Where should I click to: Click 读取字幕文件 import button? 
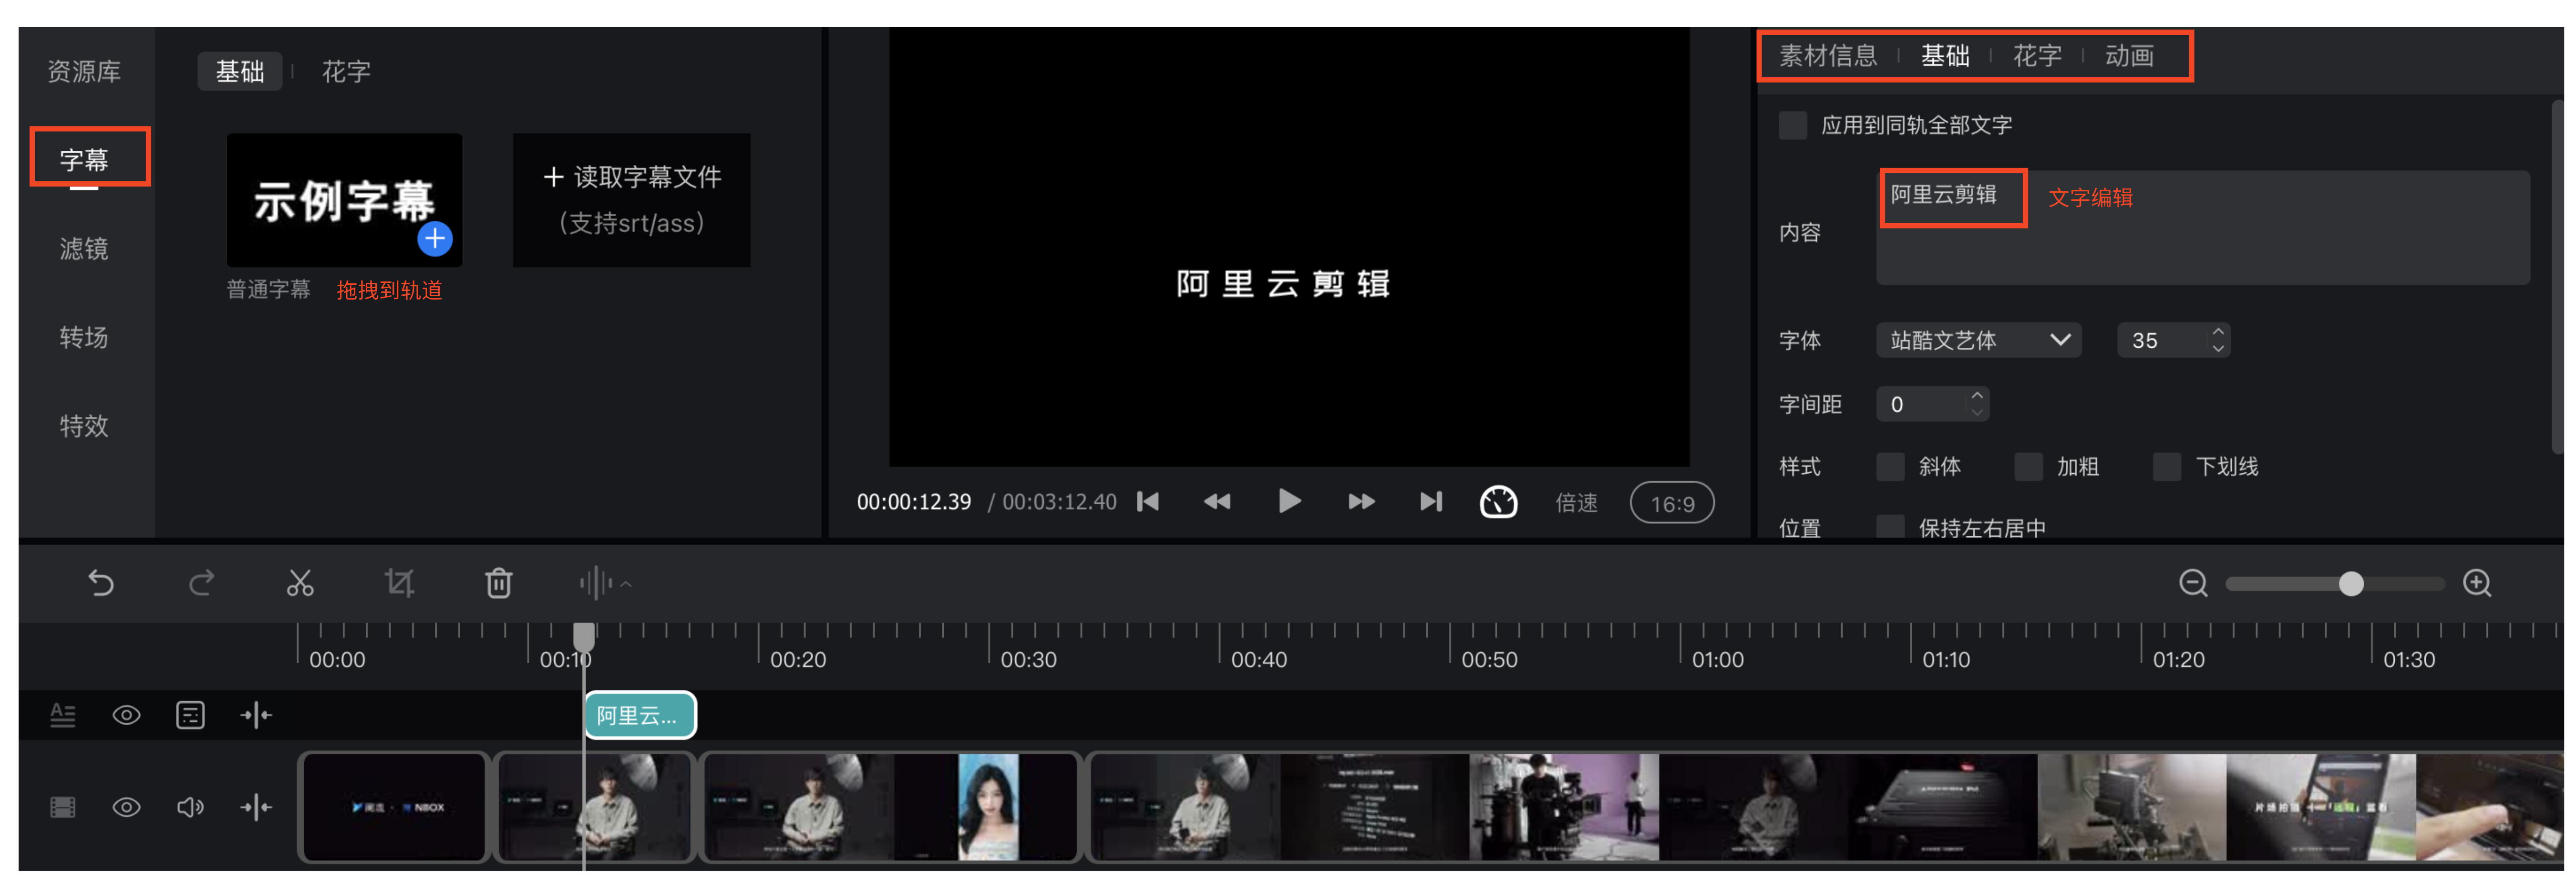coord(632,200)
